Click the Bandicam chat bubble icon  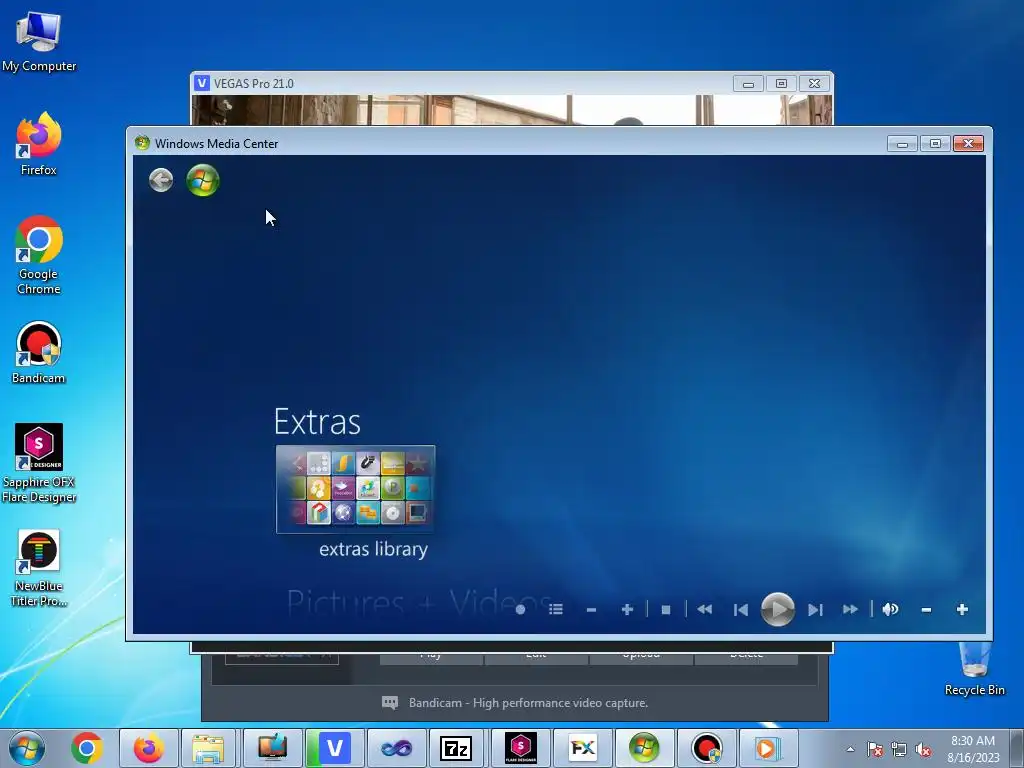pos(390,703)
